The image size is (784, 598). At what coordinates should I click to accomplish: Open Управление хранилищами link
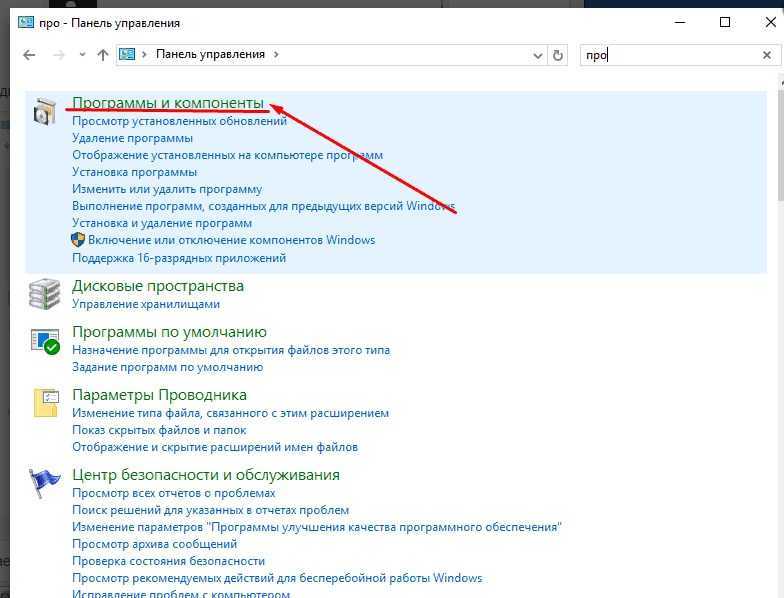pos(146,304)
